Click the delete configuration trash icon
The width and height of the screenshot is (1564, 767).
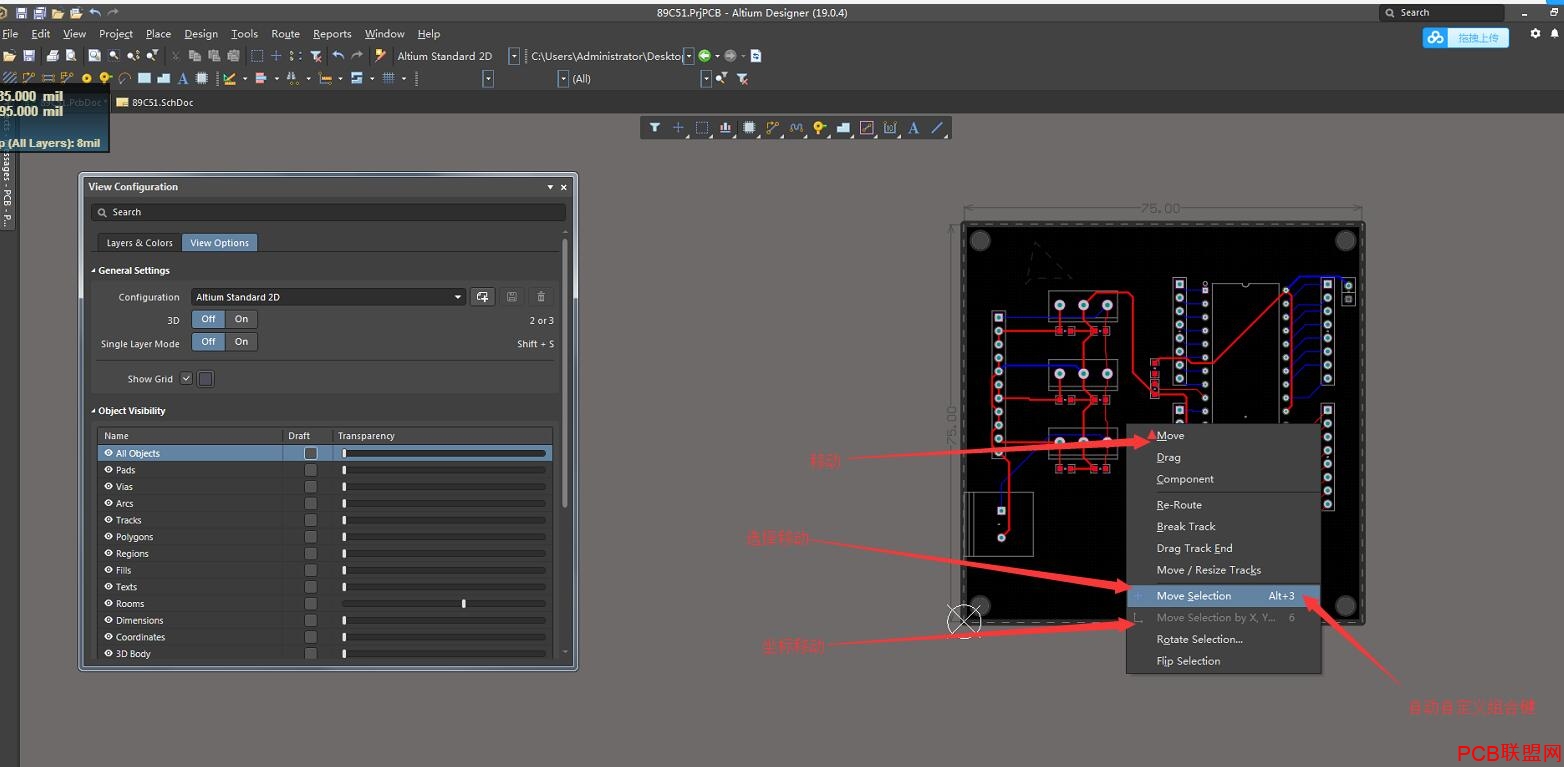[541, 297]
